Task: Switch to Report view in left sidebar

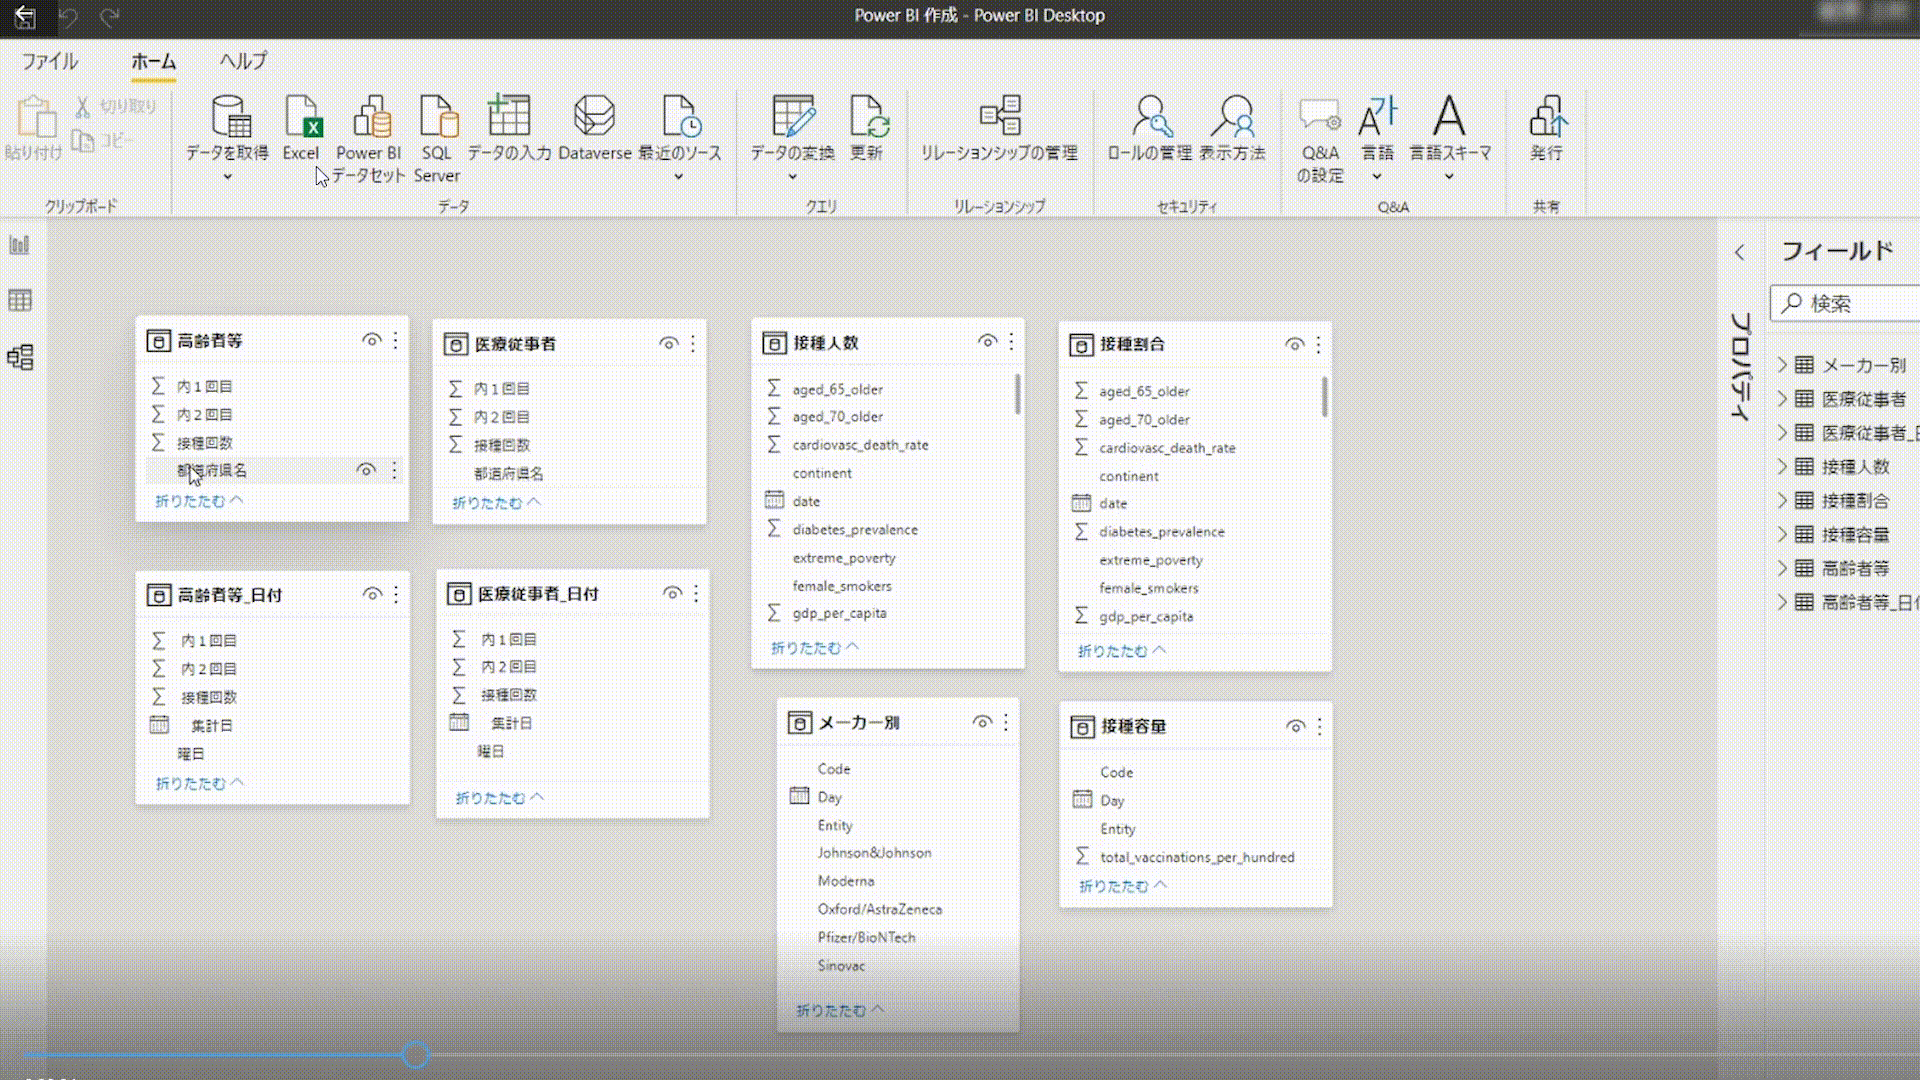Action: click(20, 245)
